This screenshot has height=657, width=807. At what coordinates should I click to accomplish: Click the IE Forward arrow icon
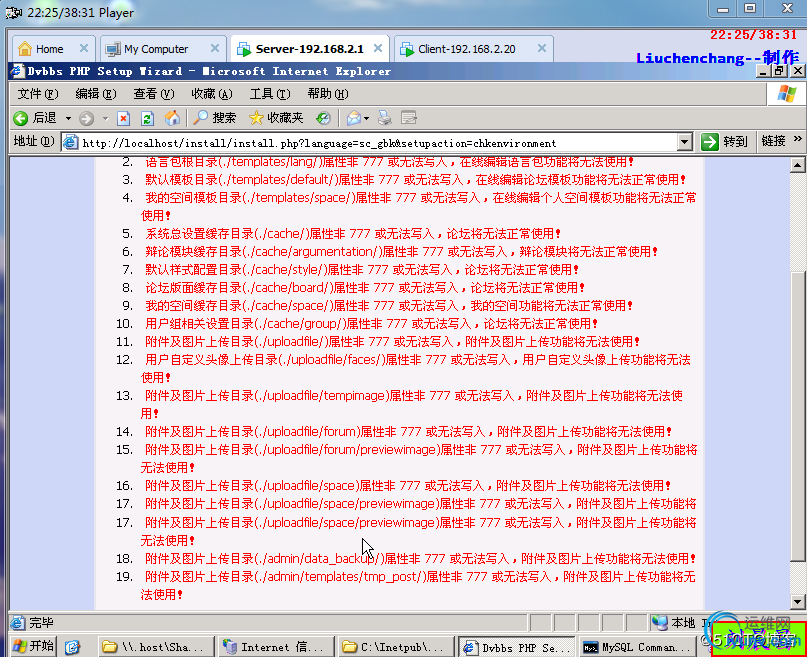86,118
